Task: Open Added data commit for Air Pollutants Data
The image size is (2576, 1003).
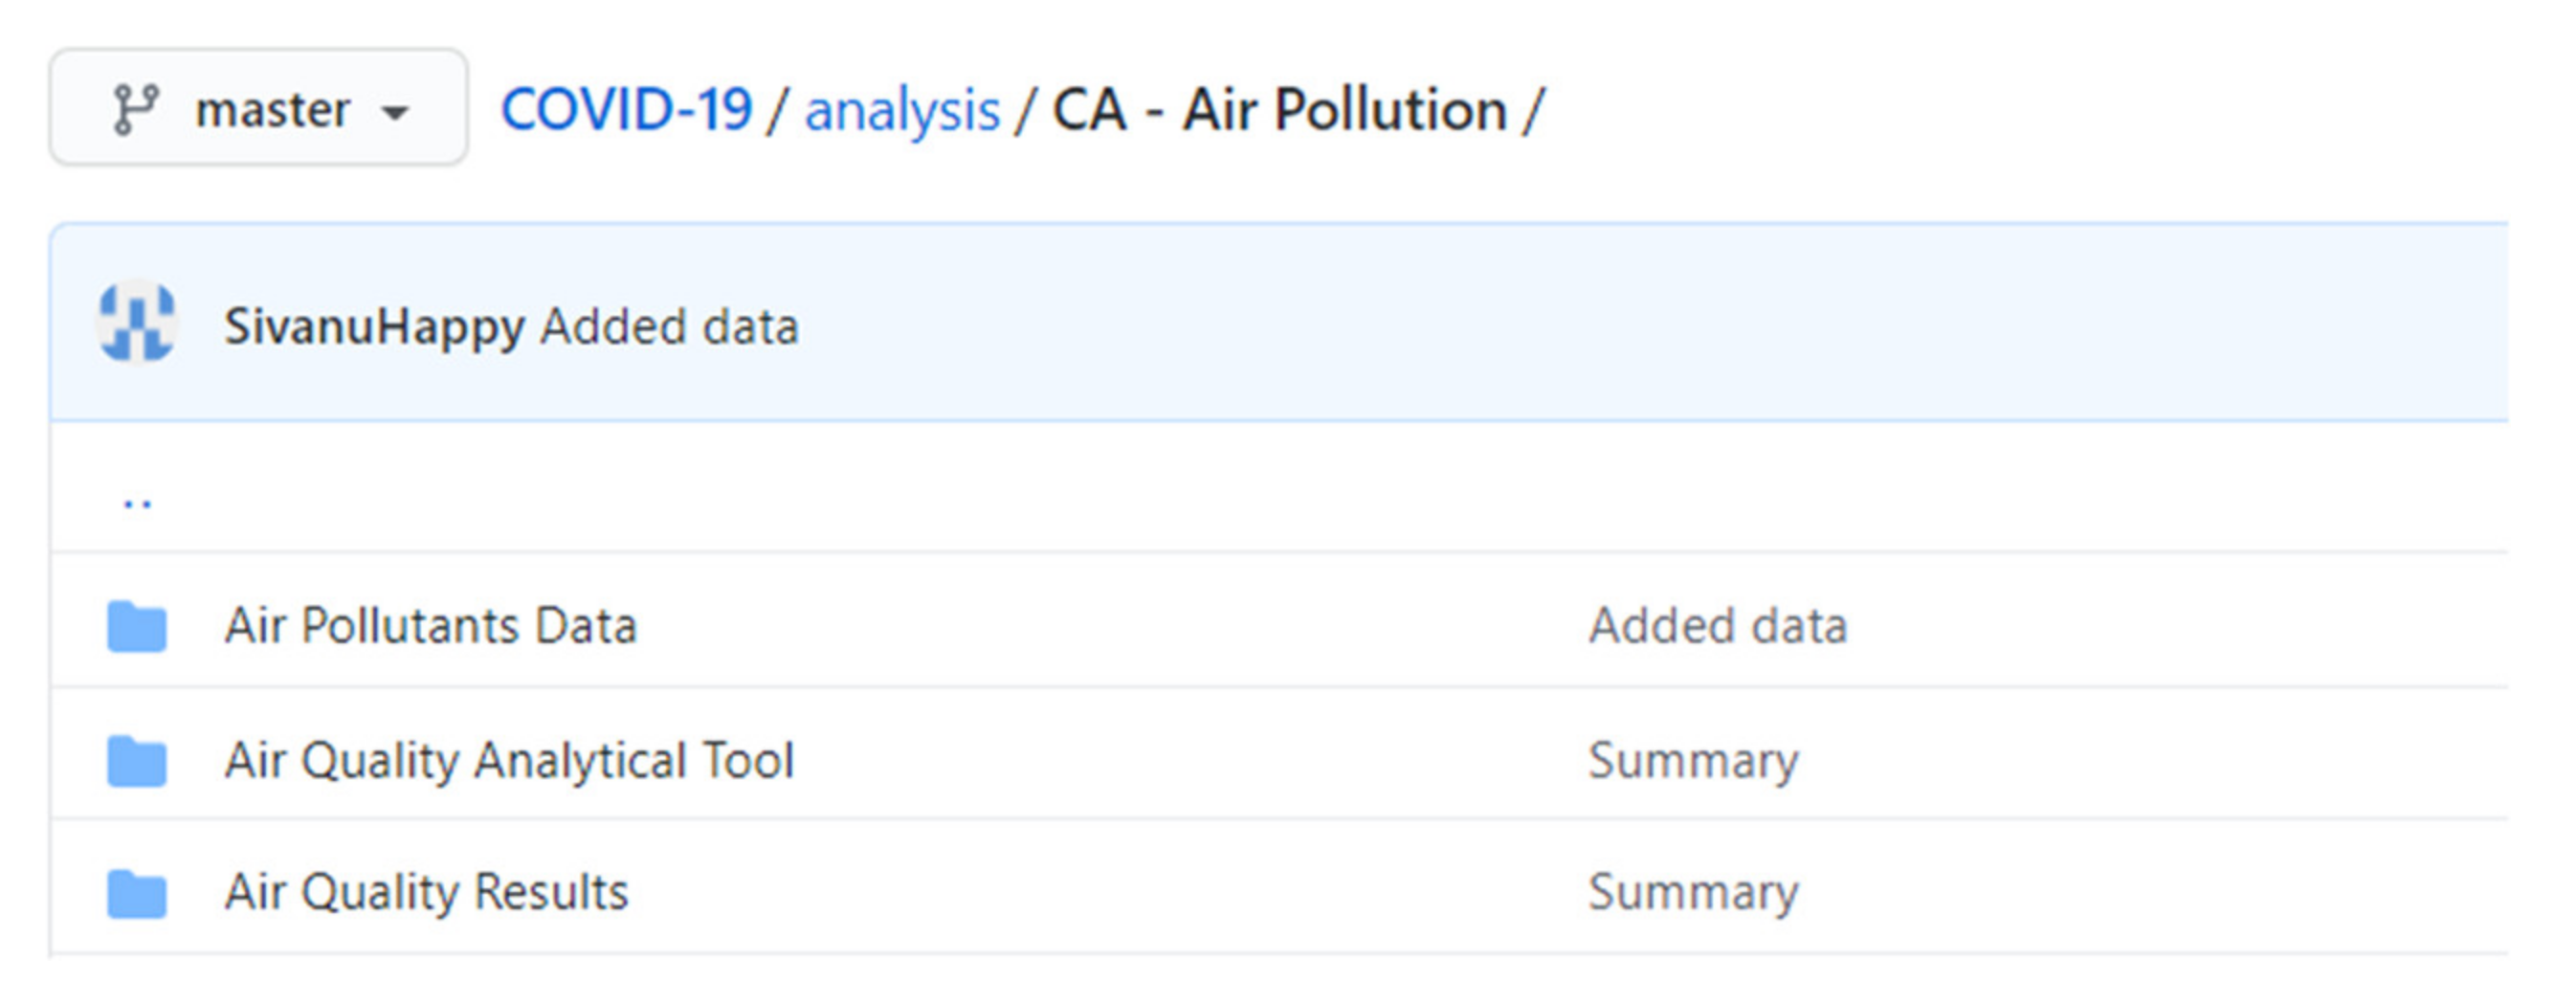Action: [x=1717, y=626]
